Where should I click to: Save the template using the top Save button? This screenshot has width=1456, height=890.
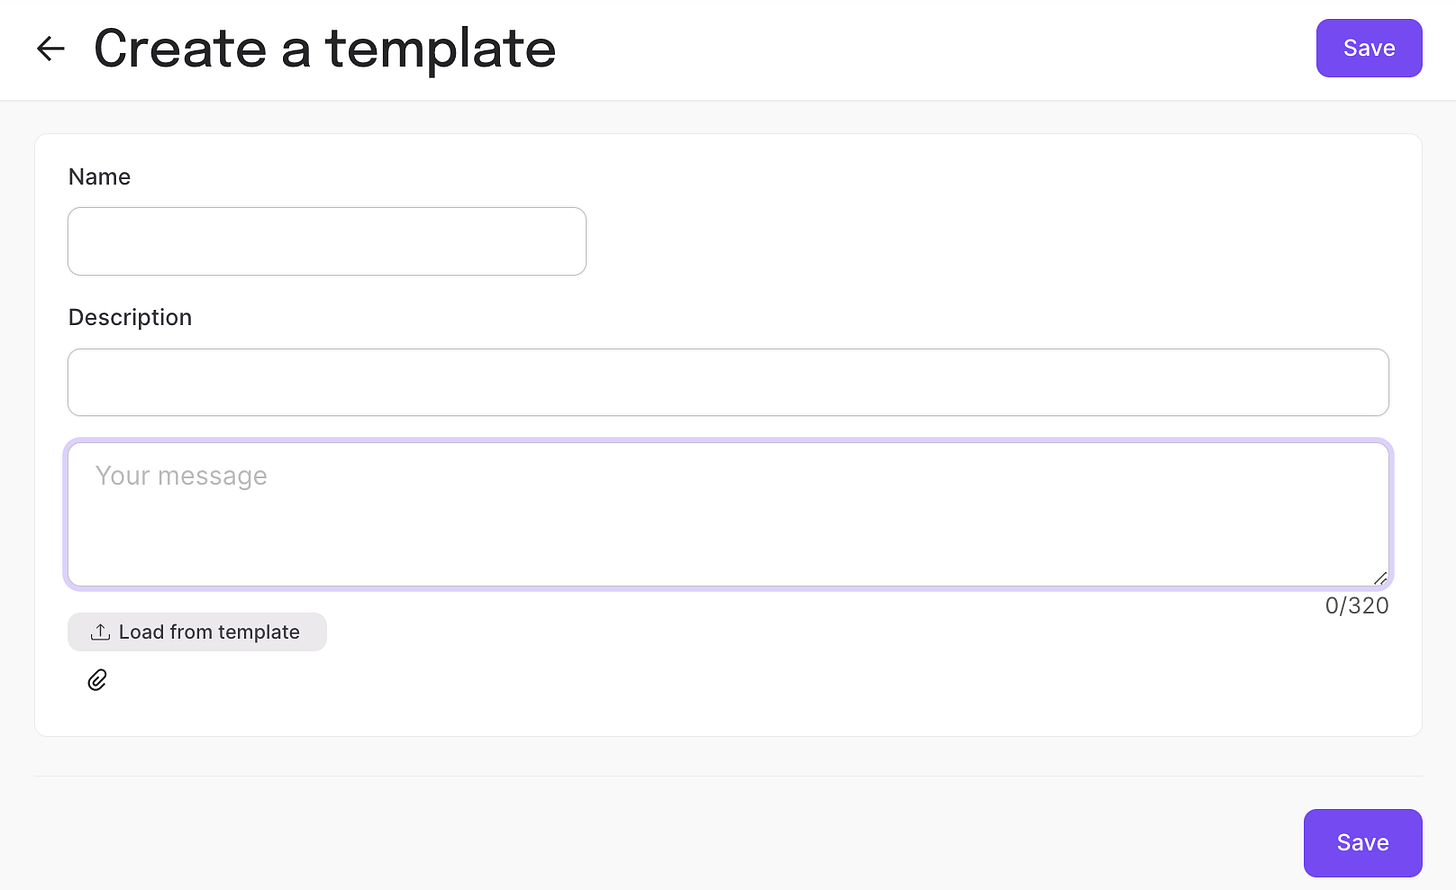pos(1369,48)
